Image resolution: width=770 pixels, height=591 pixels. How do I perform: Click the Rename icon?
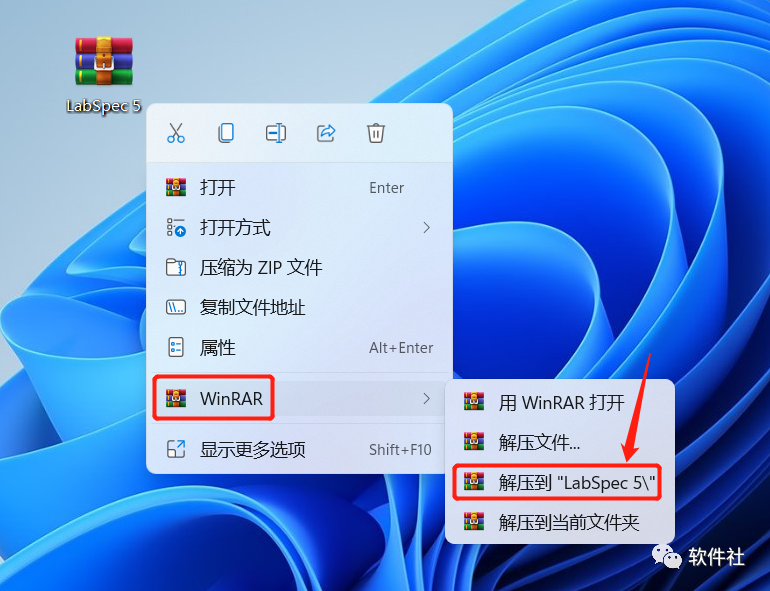pos(276,133)
